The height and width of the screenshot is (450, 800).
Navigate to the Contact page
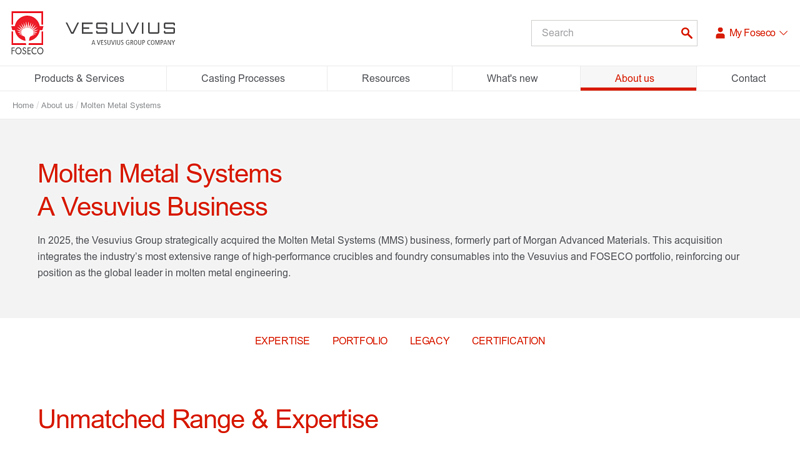pos(748,79)
